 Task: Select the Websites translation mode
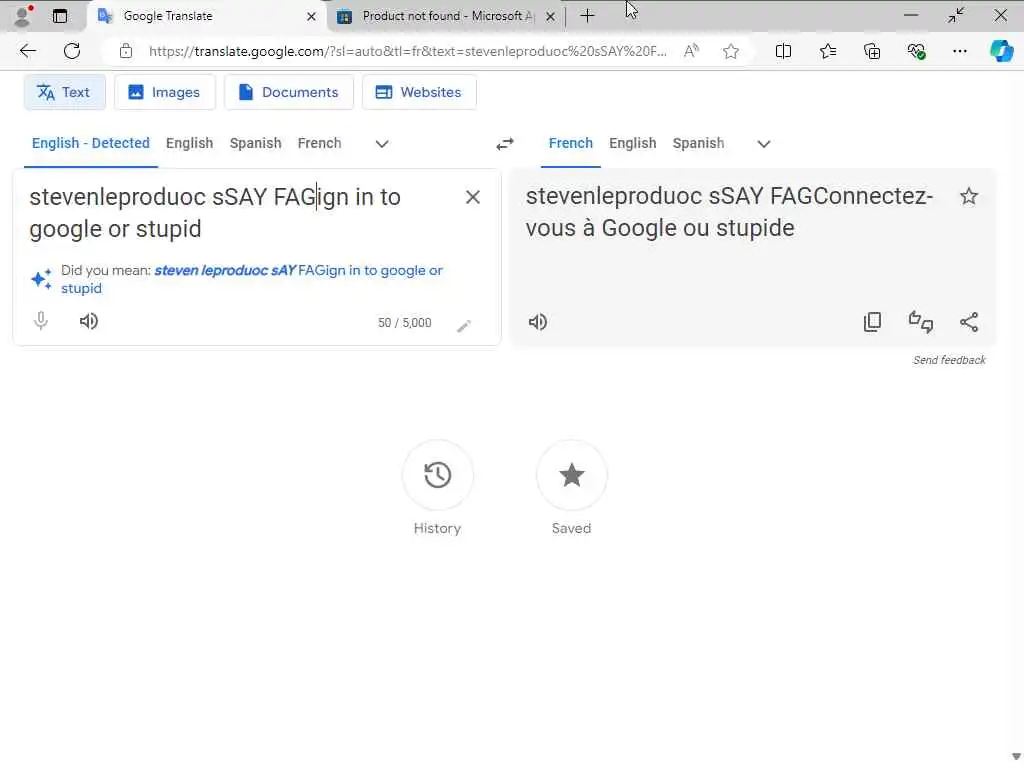419,92
